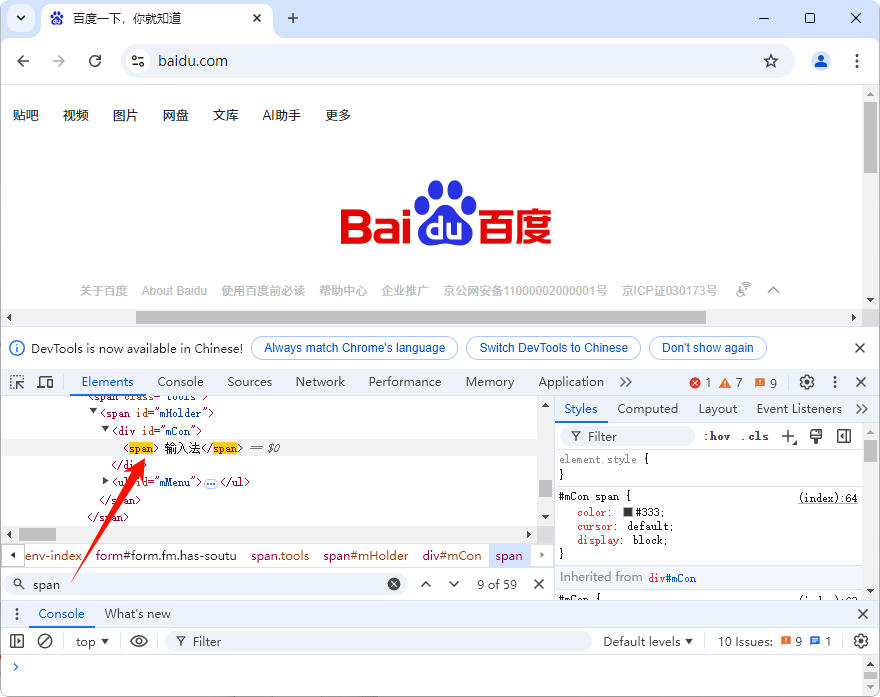Open the Memory tab
880x697 pixels.
tap(489, 382)
